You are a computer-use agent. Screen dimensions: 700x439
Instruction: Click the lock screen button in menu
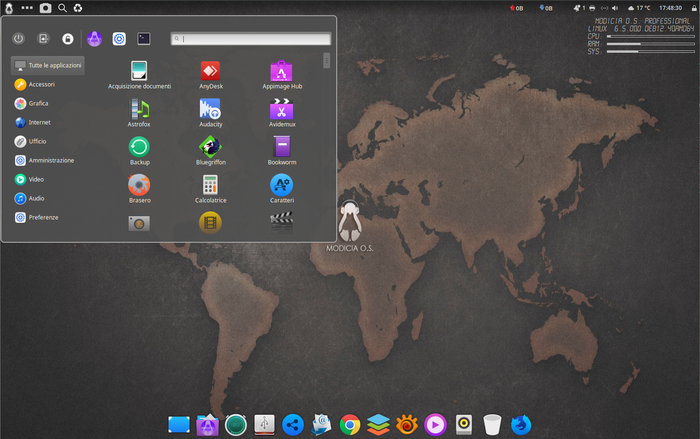coord(67,39)
